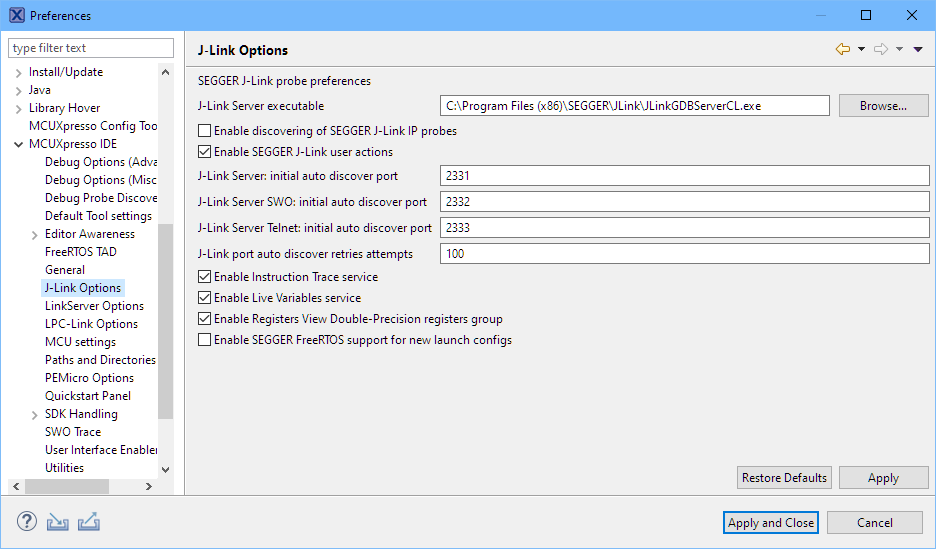Click Browse for J-Link Server executable

(883, 106)
